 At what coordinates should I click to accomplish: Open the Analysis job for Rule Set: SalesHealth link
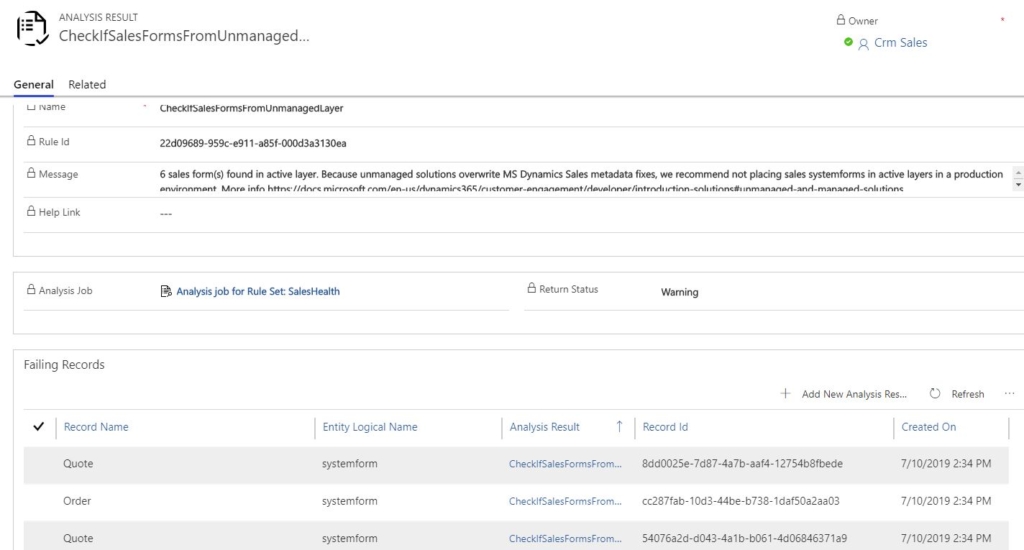click(x=257, y=292)
